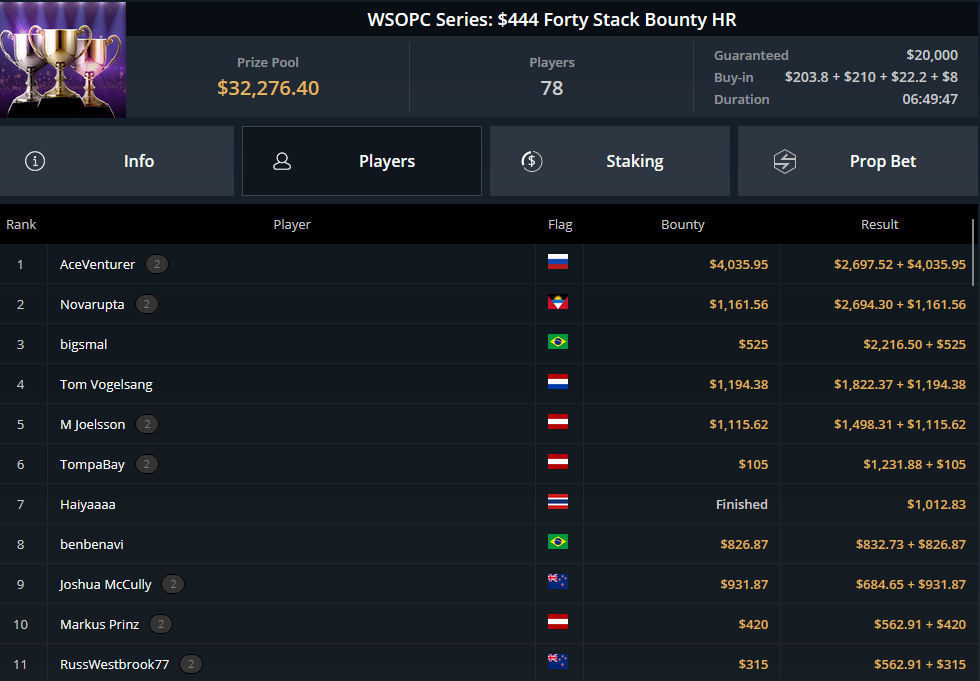Click the Prop Bet hexagon icon

784,161
